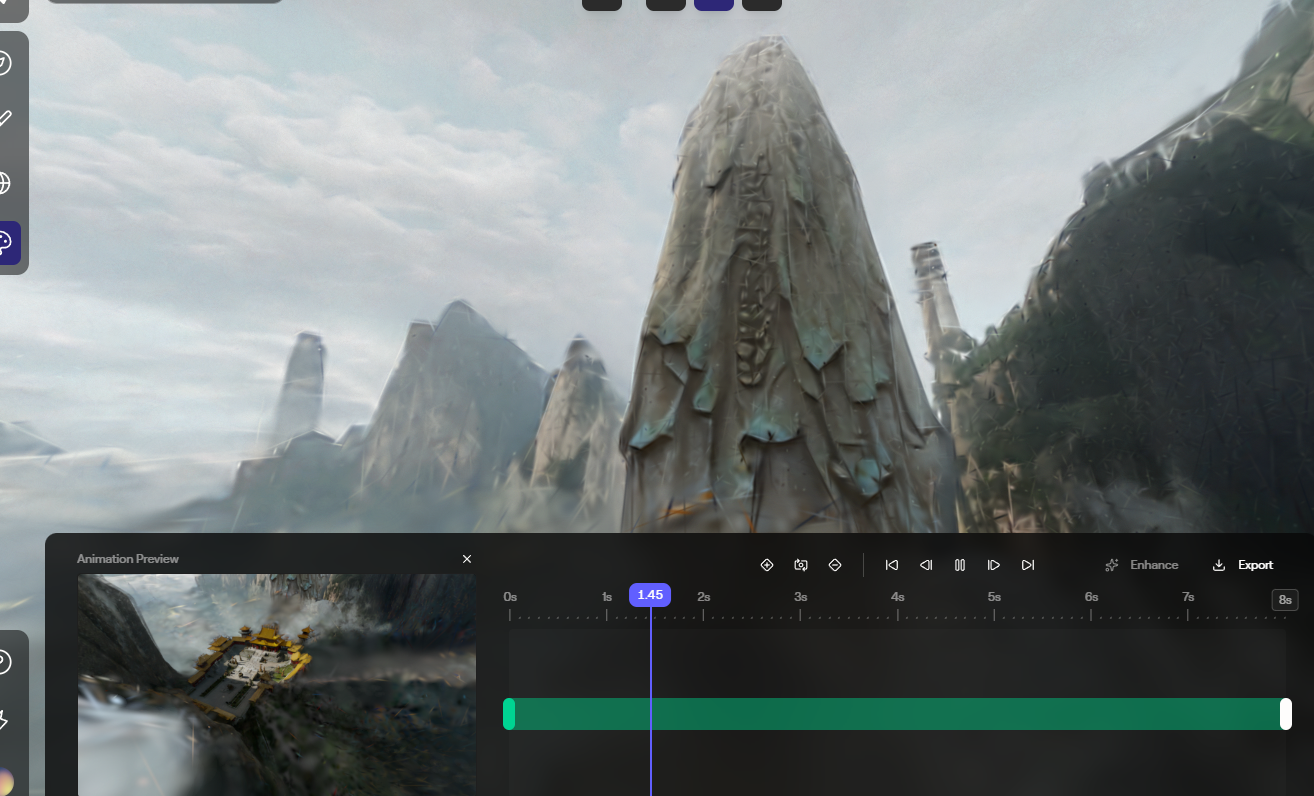The image size is (1314, 796).
Task: Select the highlighted square option at the top
Action: point(713,4)
